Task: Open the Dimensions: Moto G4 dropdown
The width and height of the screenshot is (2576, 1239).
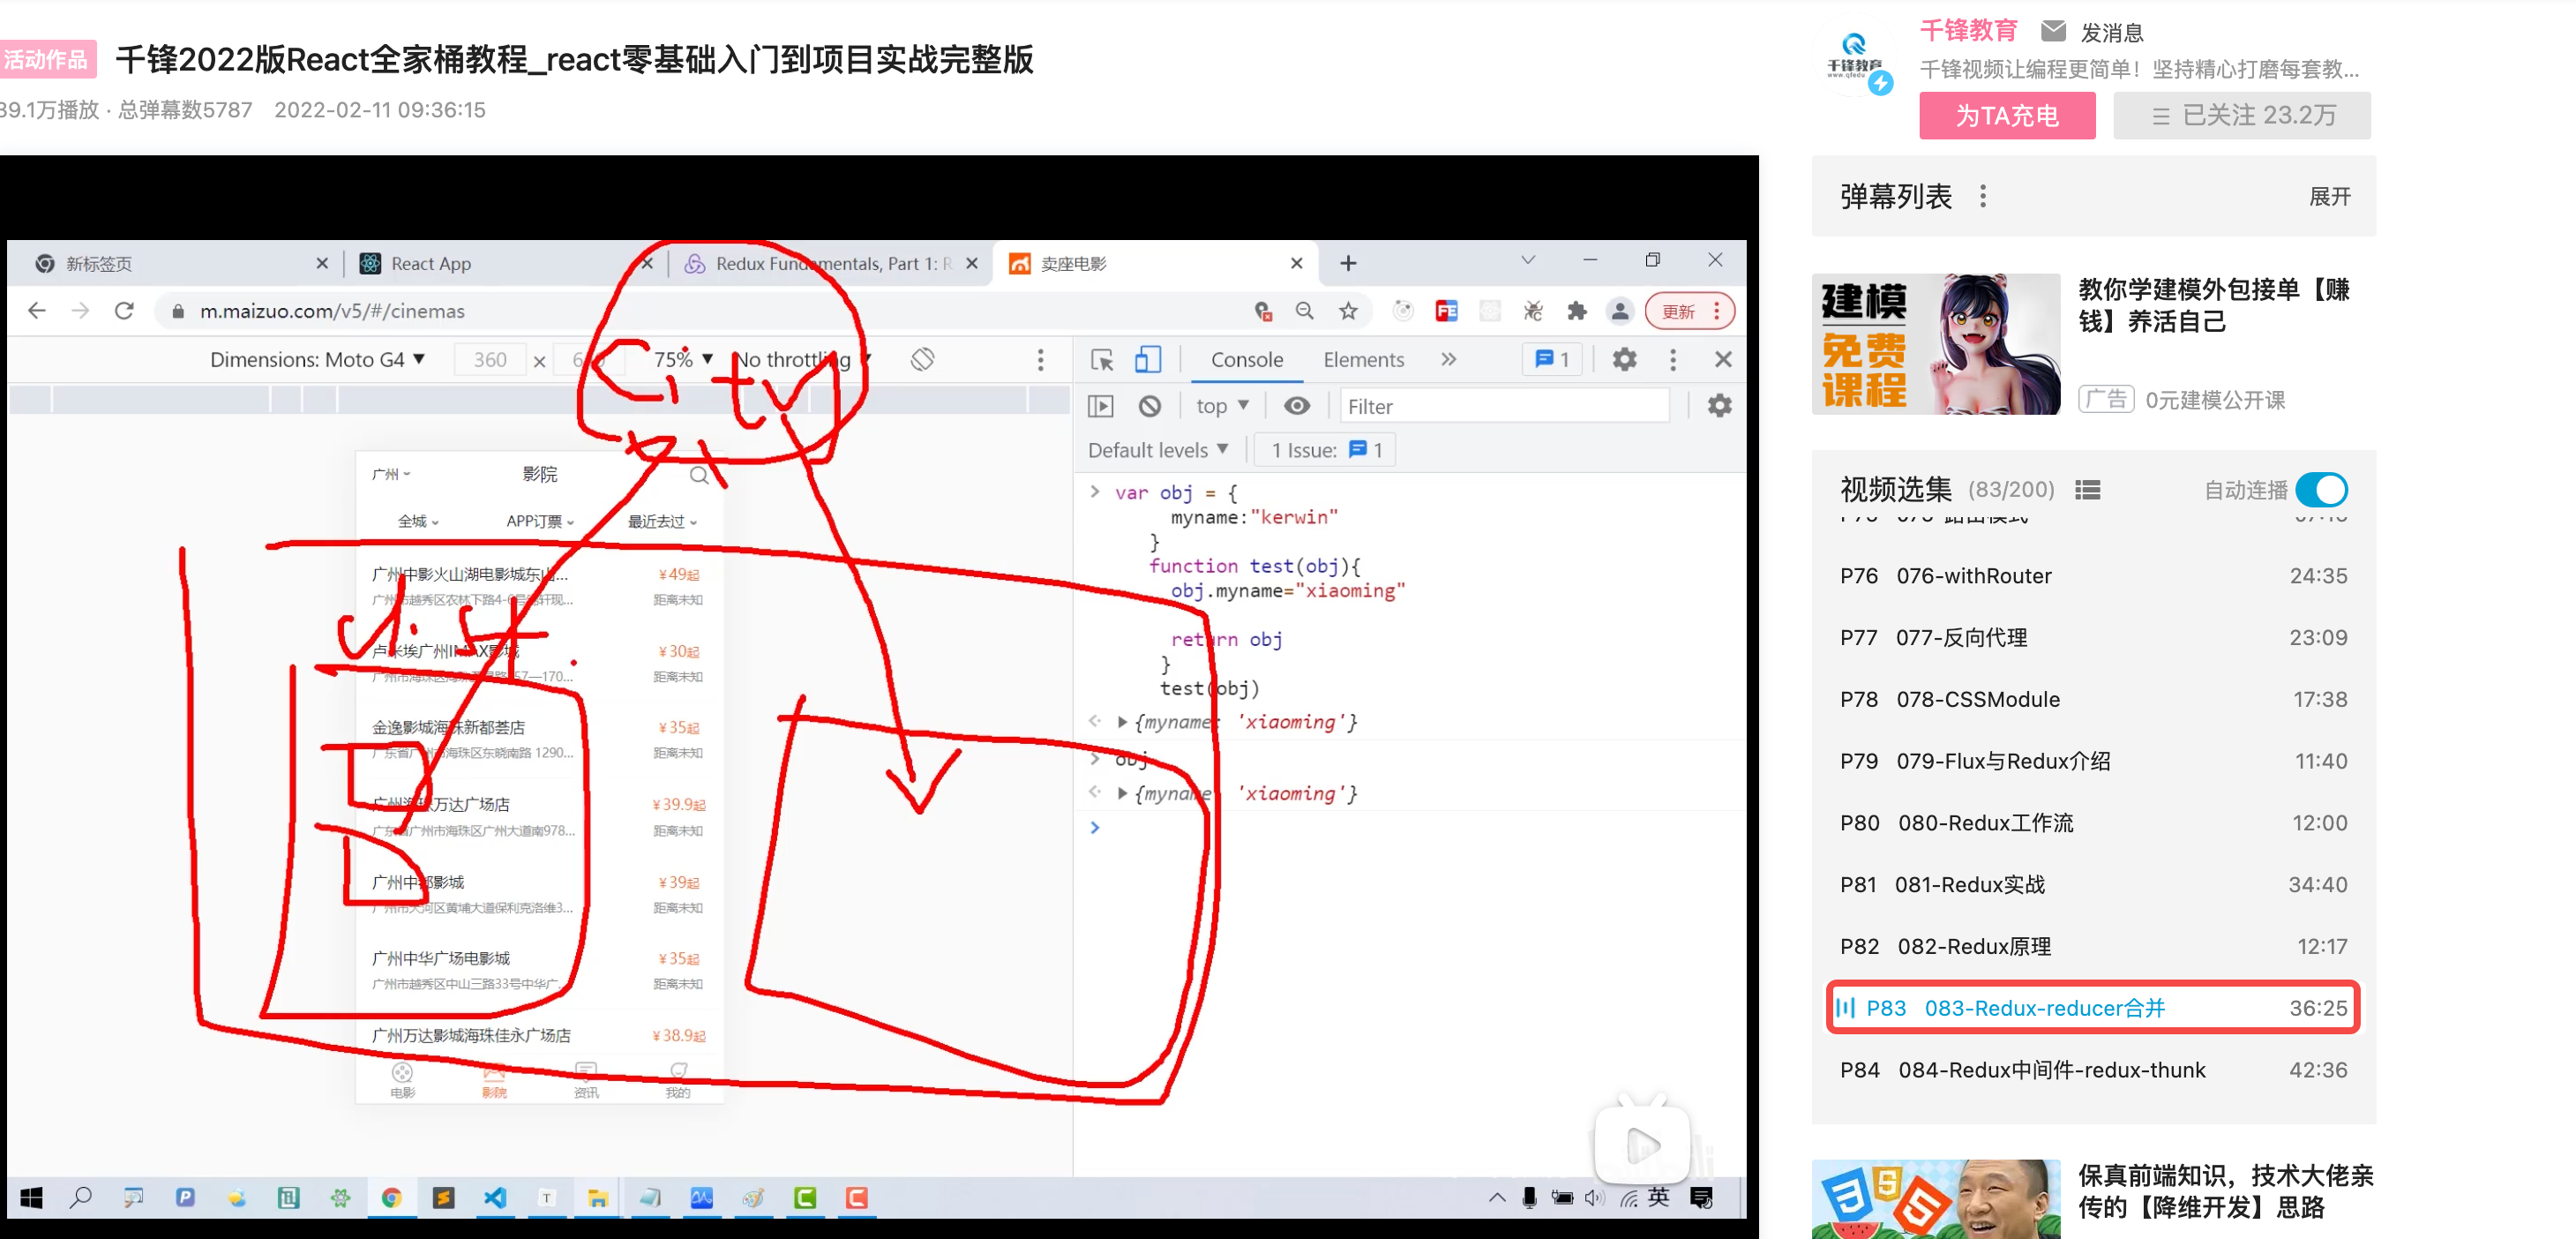Action: pyautogui.click(x=317, y=360)
